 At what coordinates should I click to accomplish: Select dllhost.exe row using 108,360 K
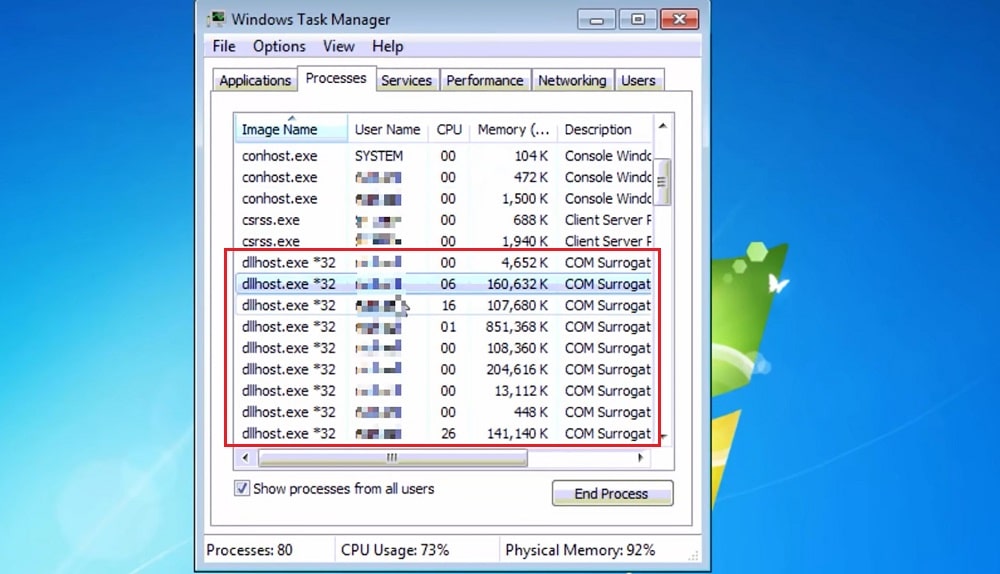pos(444,348)
